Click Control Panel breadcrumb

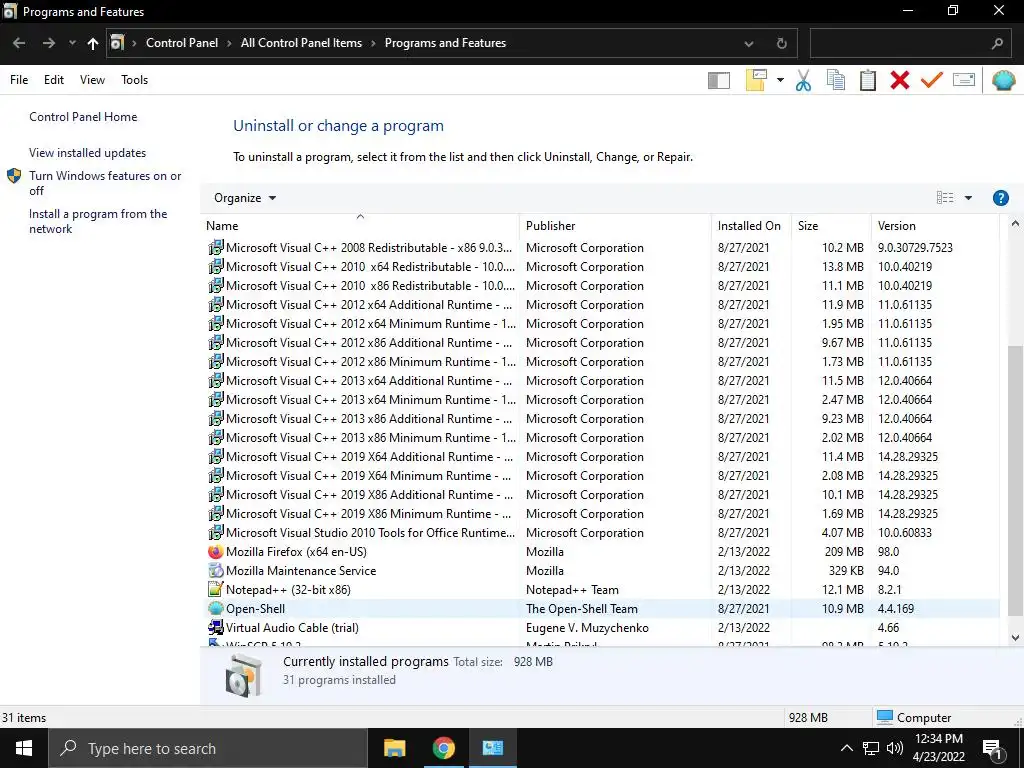(182, 43)
